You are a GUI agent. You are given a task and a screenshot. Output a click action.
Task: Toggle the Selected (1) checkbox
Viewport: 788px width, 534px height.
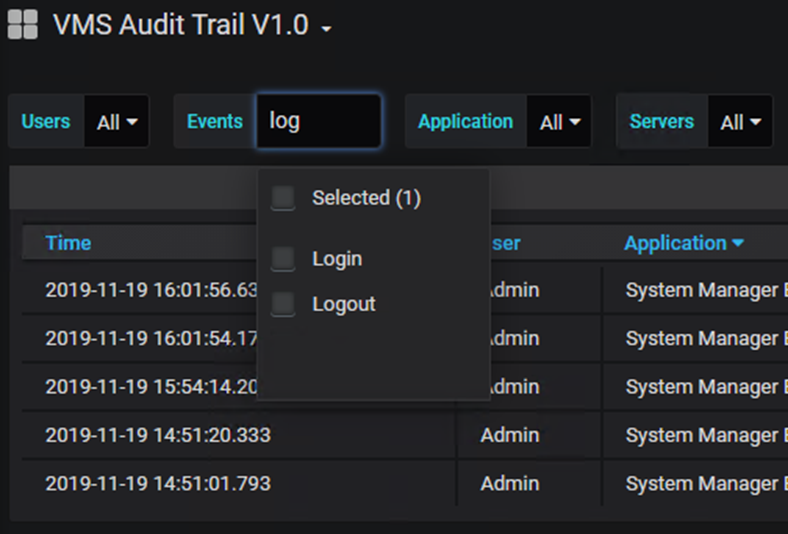284,198
